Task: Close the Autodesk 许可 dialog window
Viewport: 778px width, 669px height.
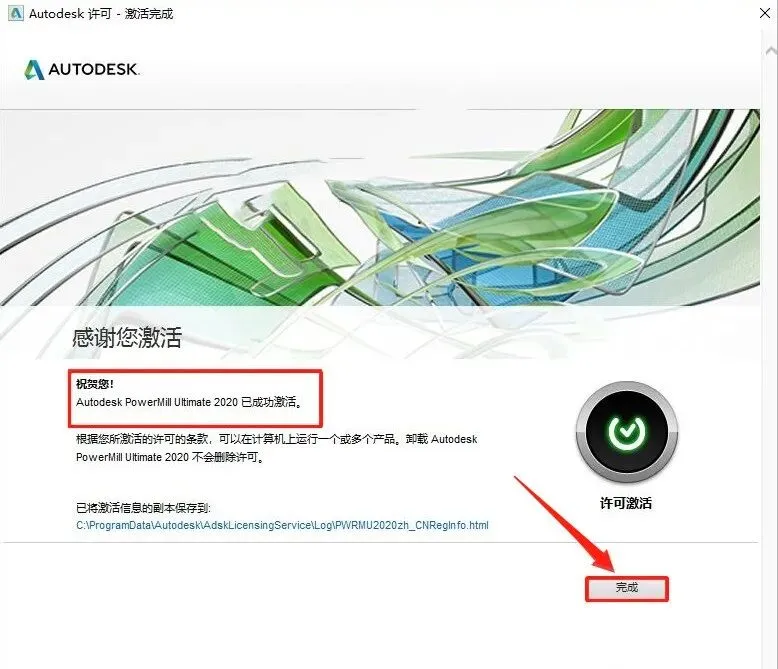Action: (x=765, y=13)
